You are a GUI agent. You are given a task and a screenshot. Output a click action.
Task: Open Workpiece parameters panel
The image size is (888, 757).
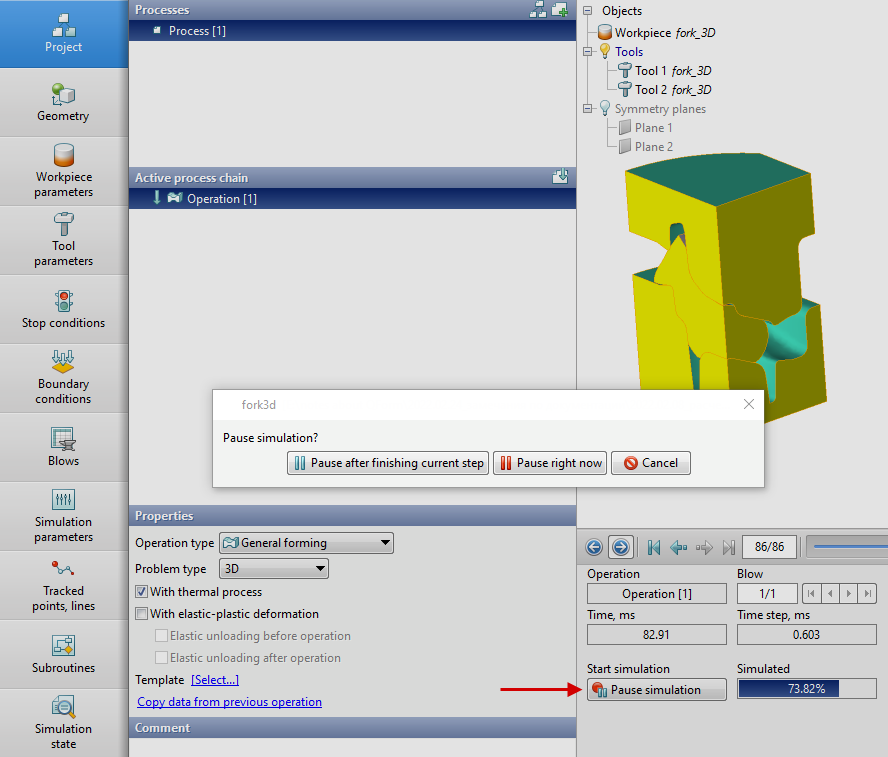63,171
